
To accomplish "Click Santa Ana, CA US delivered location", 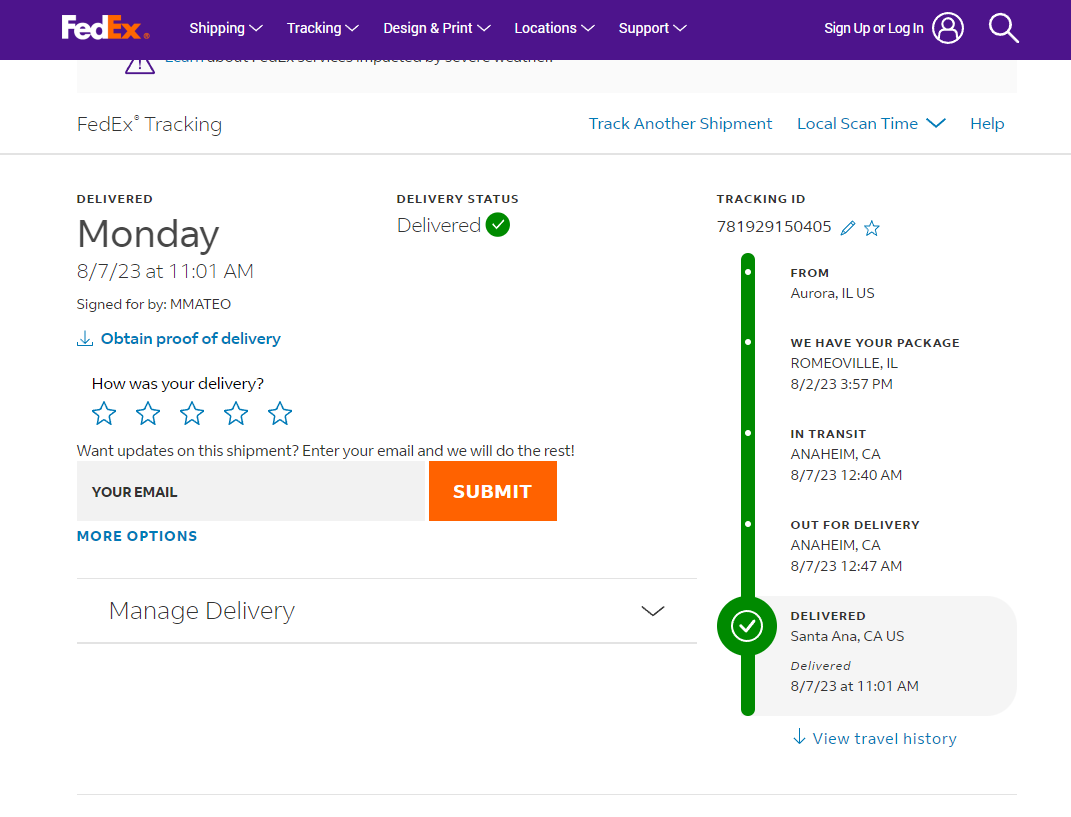I will tap(847, 636).
